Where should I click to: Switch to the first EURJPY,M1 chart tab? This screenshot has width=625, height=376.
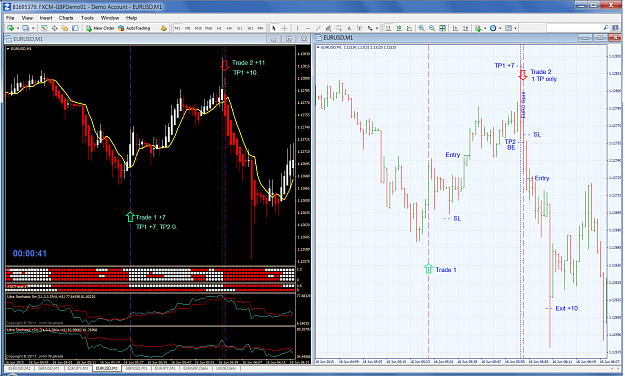point(77,368)
